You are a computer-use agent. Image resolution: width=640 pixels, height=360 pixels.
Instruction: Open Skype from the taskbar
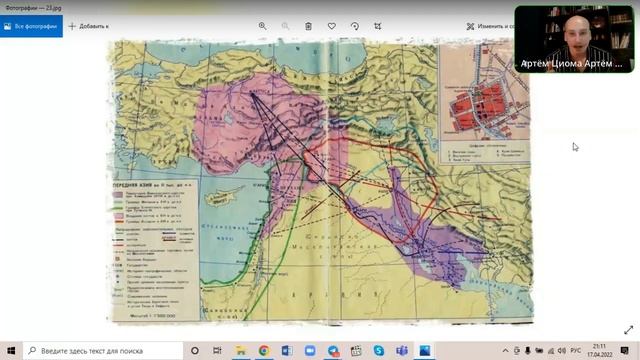pos(379,351)
